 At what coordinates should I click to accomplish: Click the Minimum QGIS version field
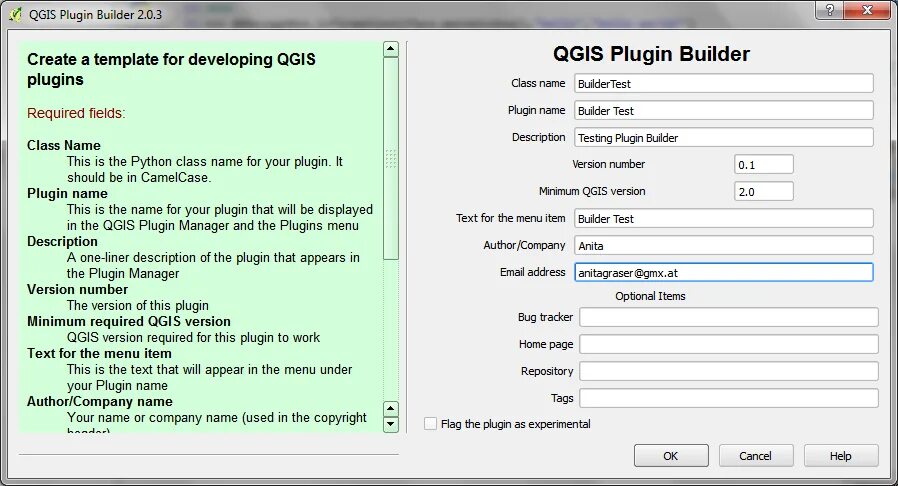tap(763, 192)
